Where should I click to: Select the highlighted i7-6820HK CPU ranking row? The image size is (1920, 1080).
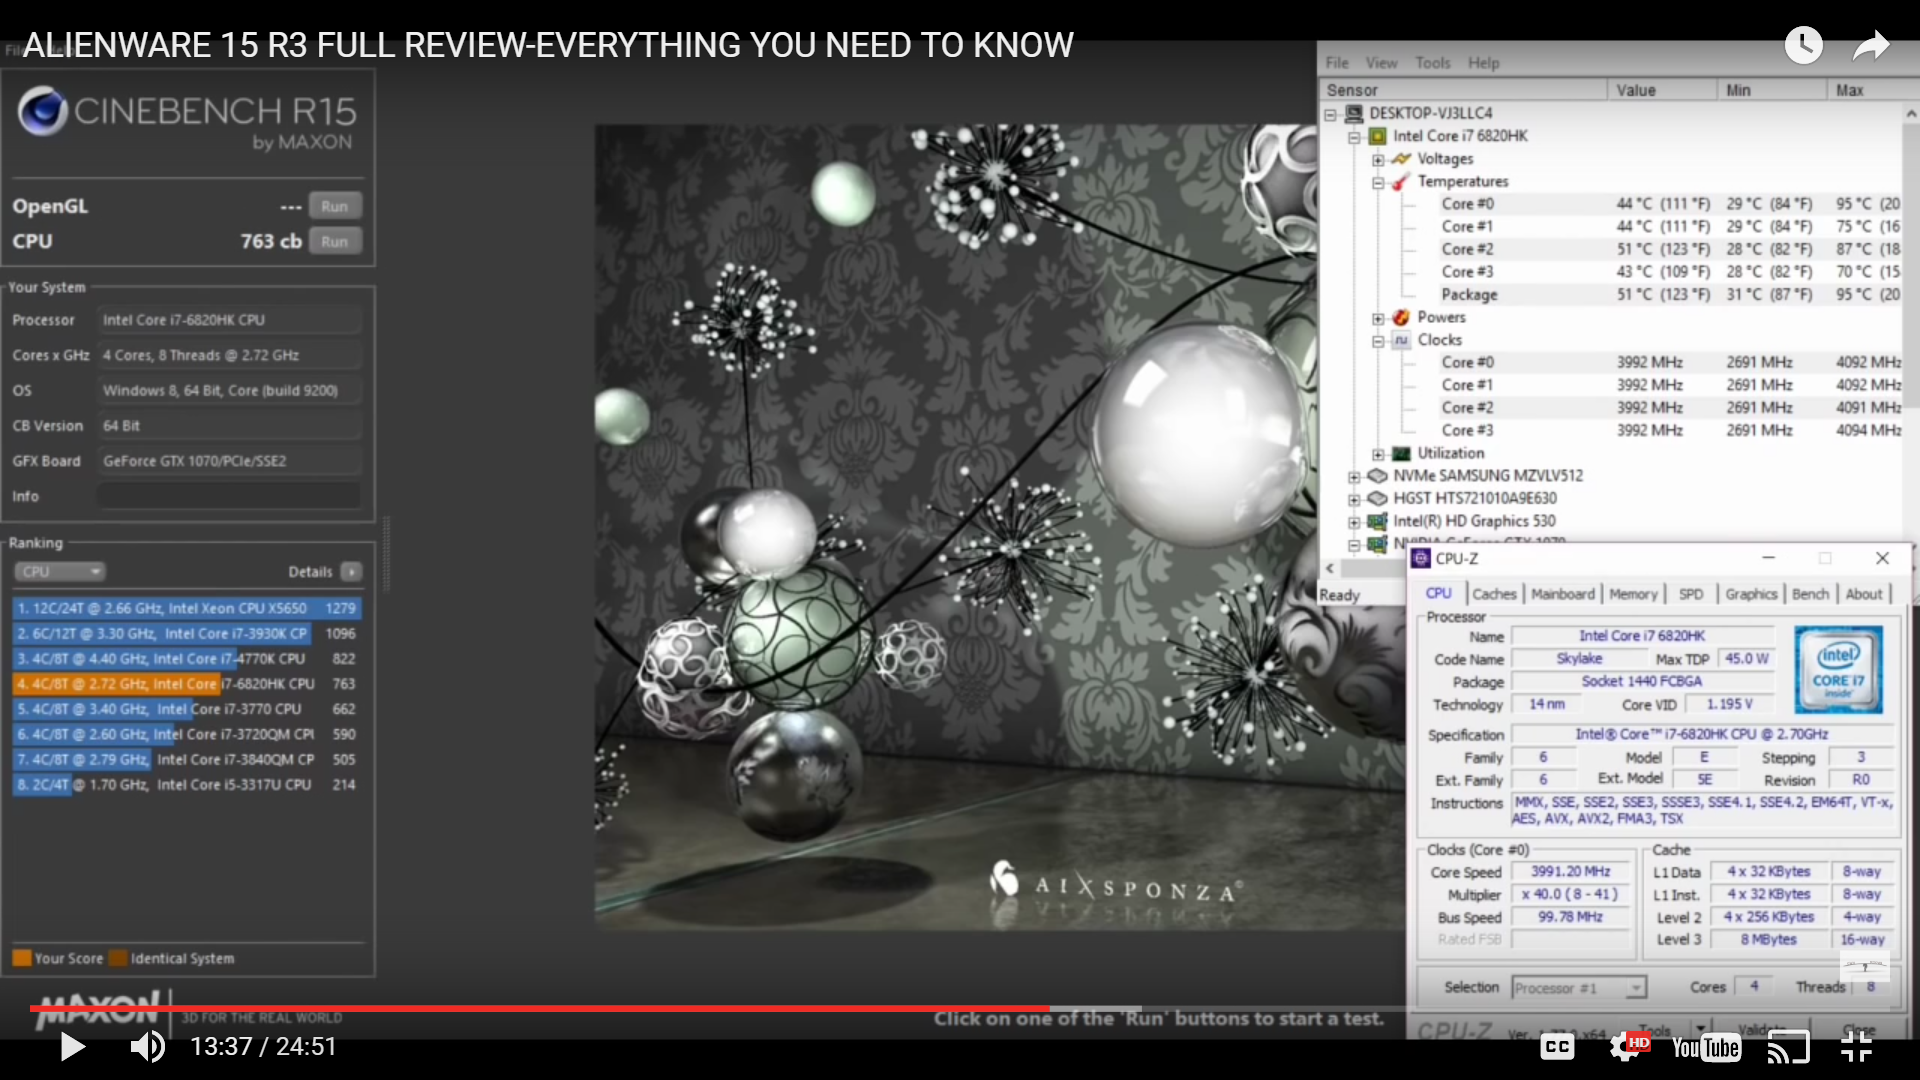click(187, 684)
